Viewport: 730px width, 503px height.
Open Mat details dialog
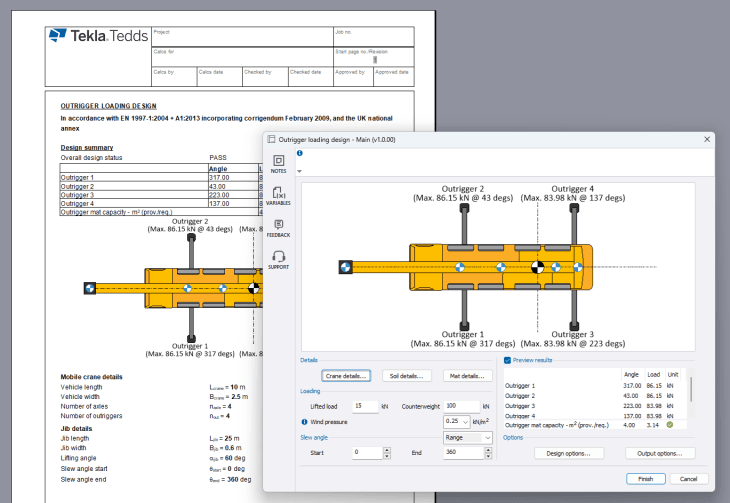[x=467, y=376]
